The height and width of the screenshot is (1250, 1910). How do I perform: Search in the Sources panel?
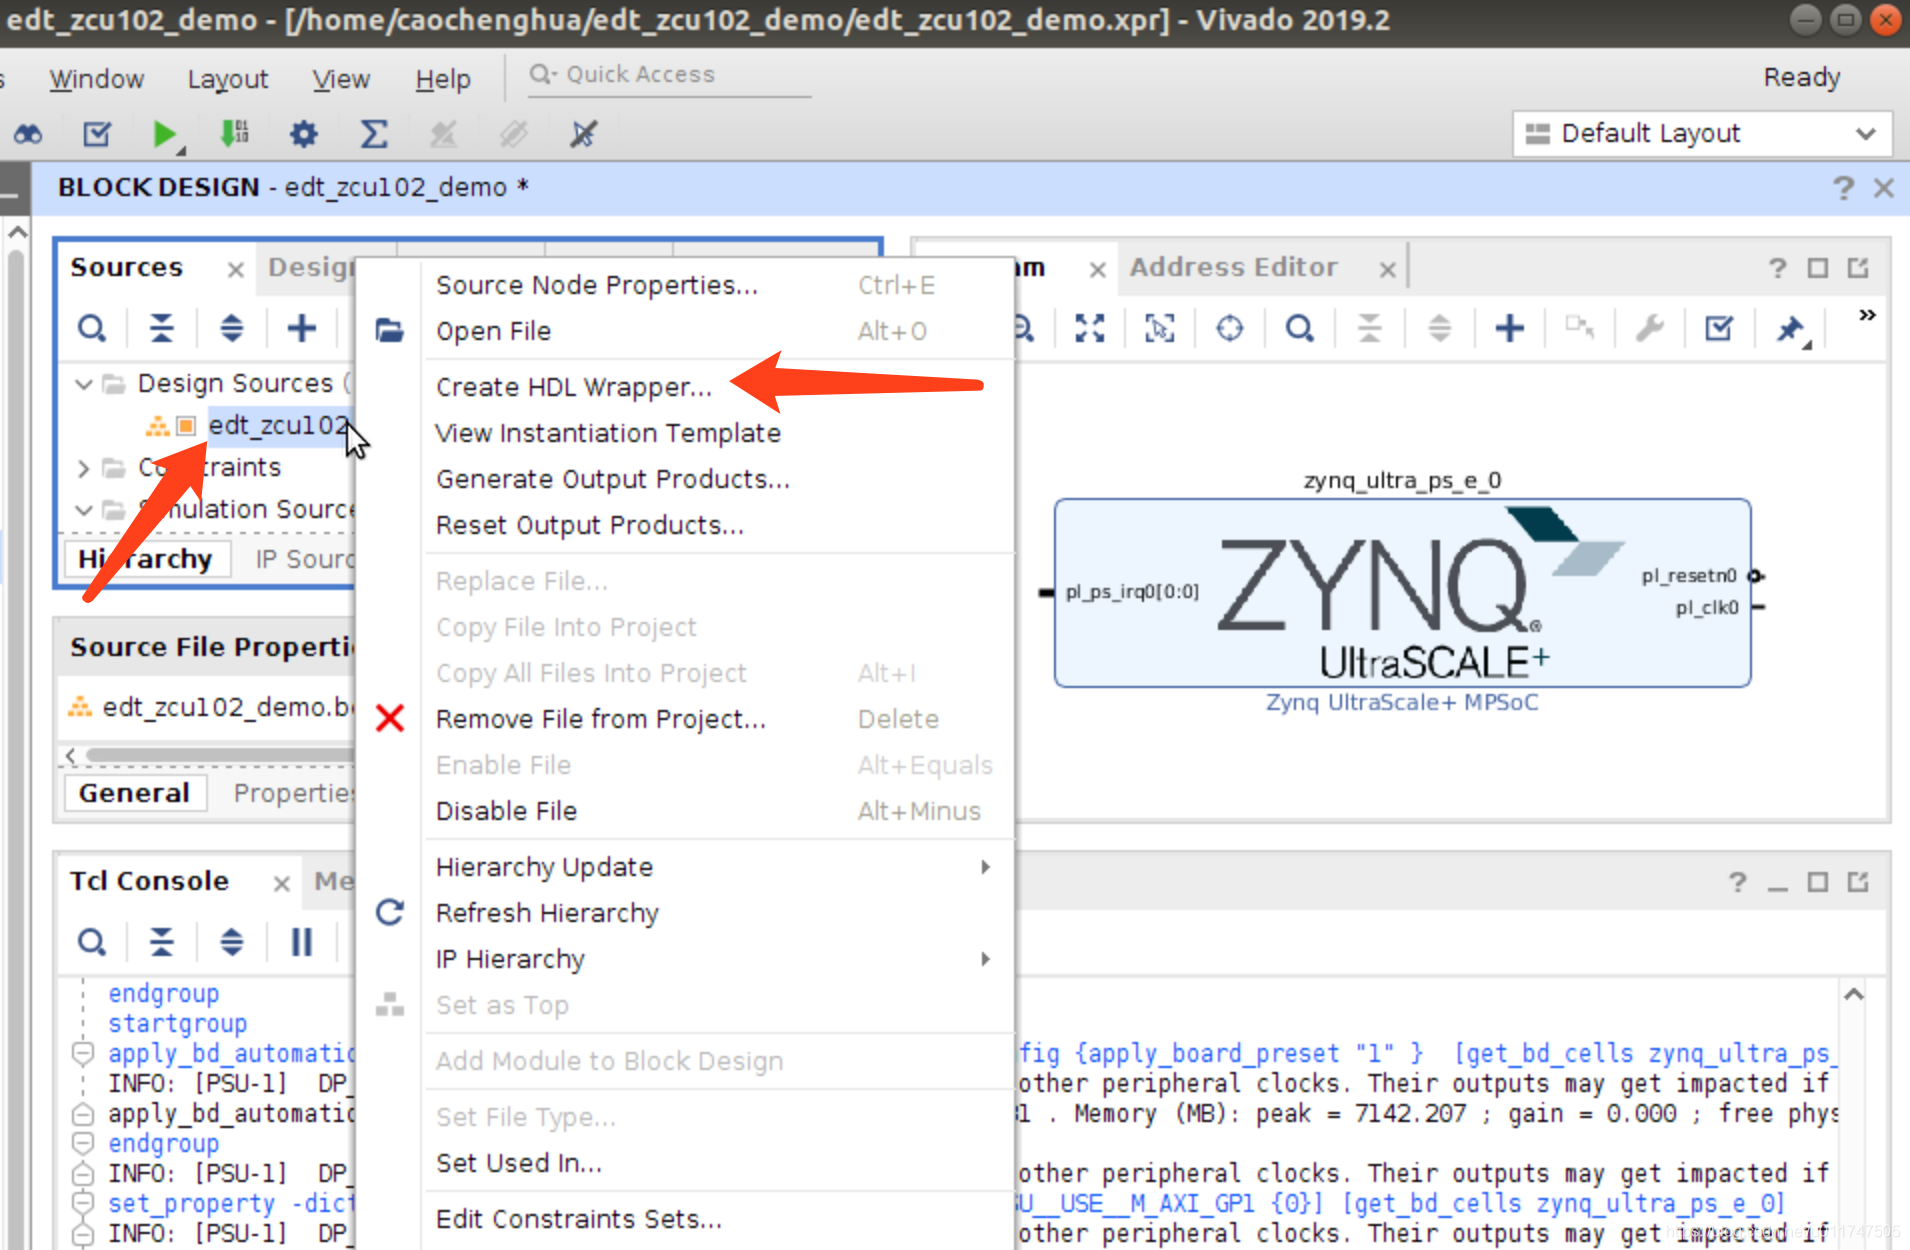point(92,328)
